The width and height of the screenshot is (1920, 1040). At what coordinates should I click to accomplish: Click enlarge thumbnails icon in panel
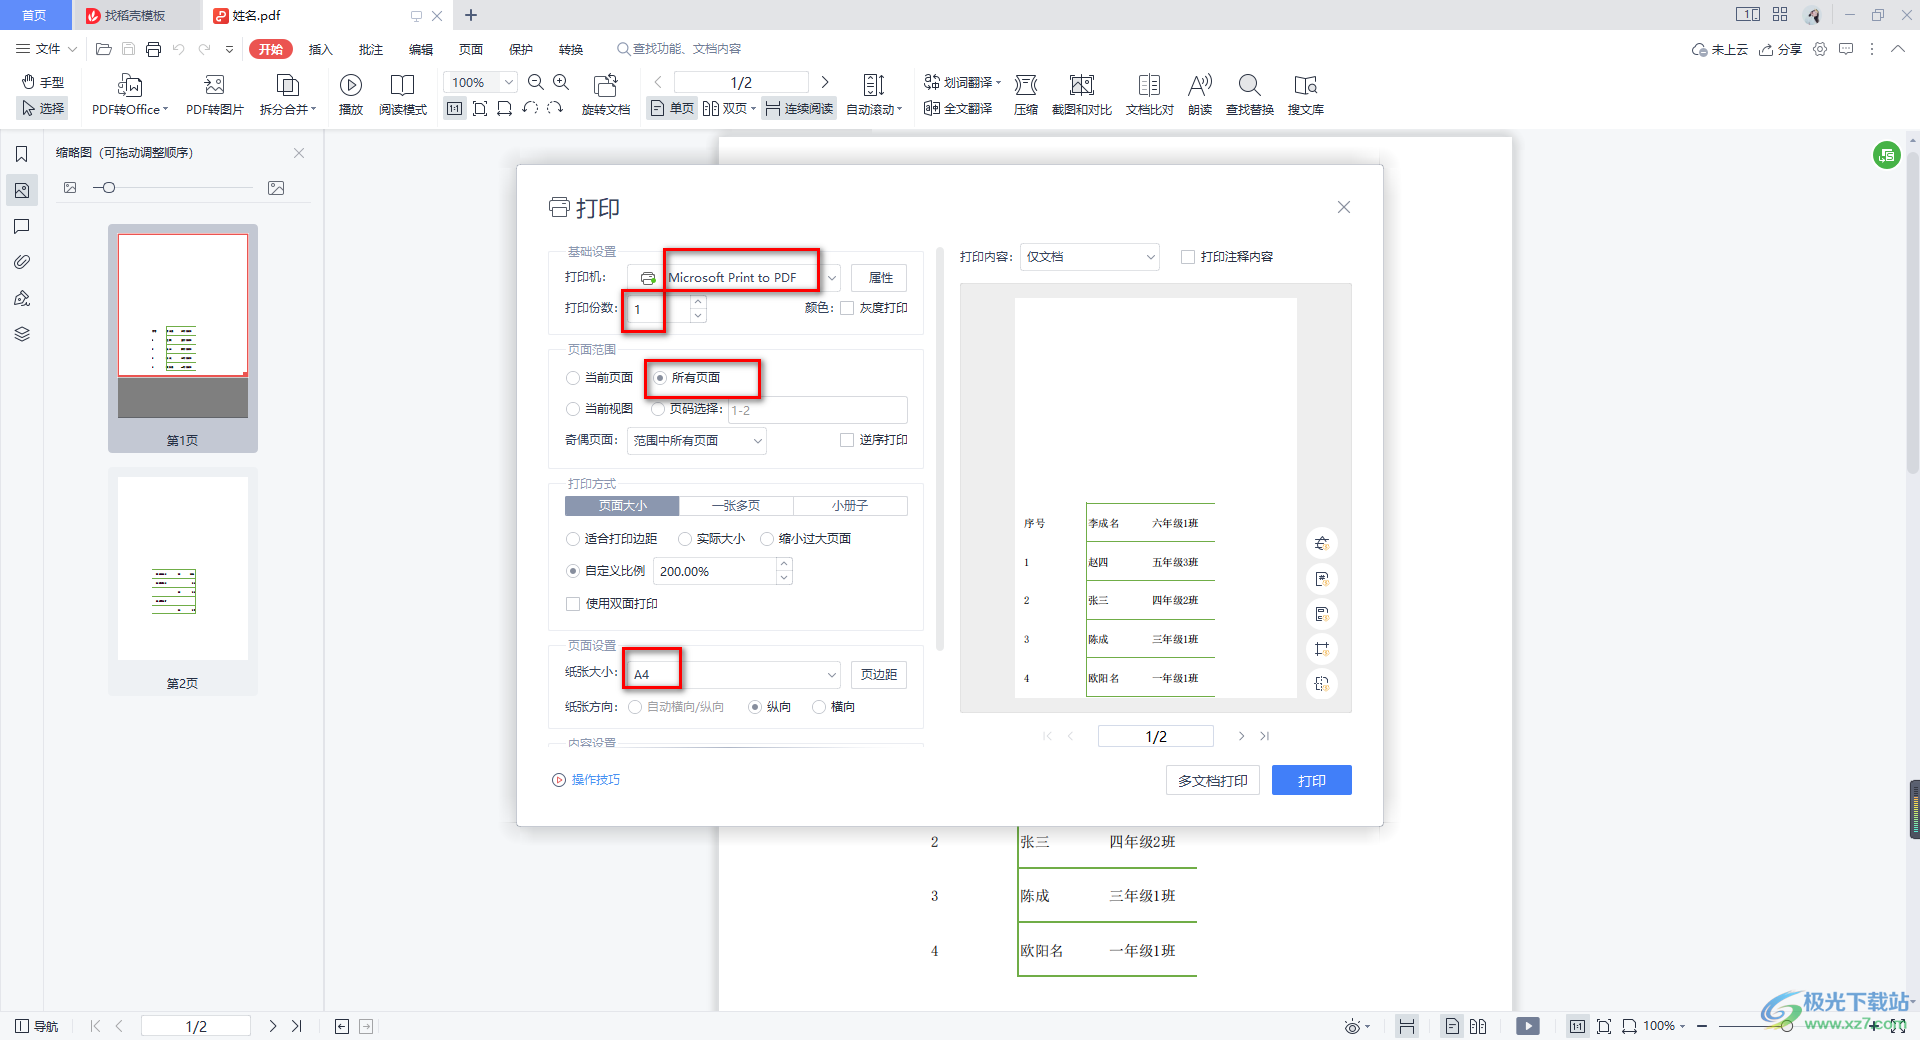(x=276, y=188)
